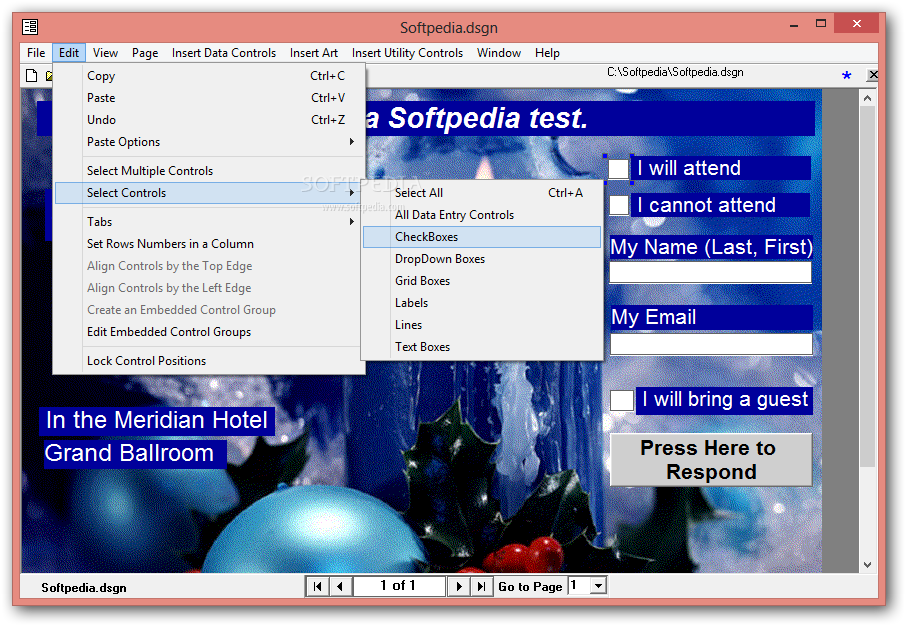Choose Undo from the Edit menu
The image size is (906, 626).
click(209, 120)
